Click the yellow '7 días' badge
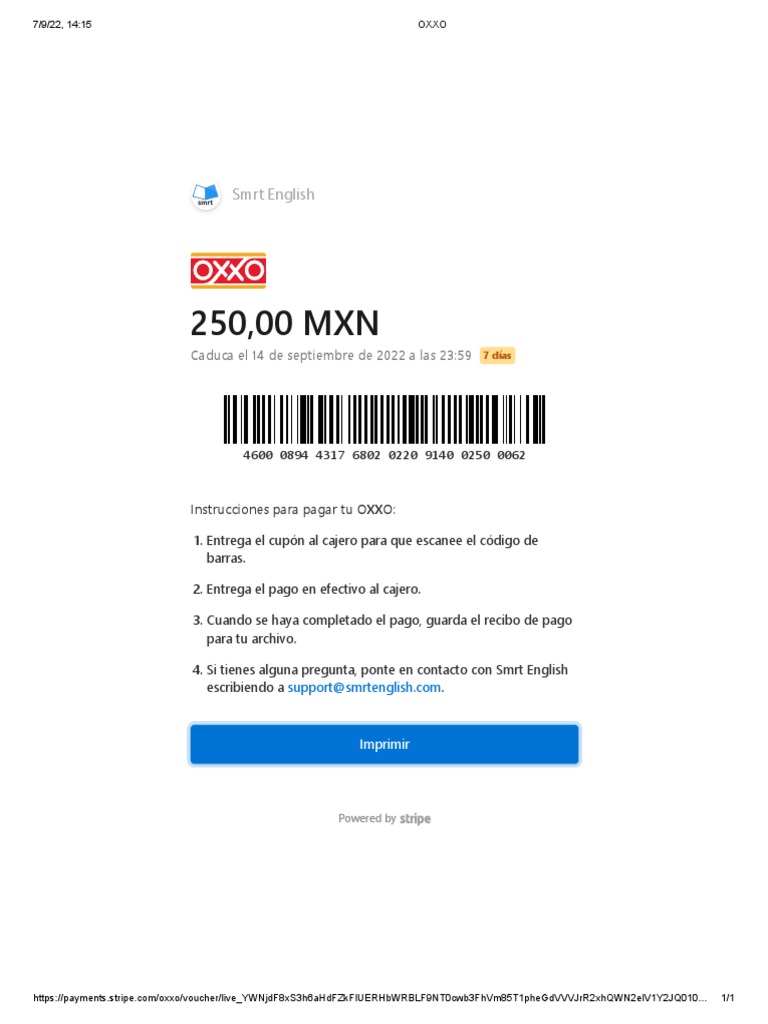 (497, 356)
